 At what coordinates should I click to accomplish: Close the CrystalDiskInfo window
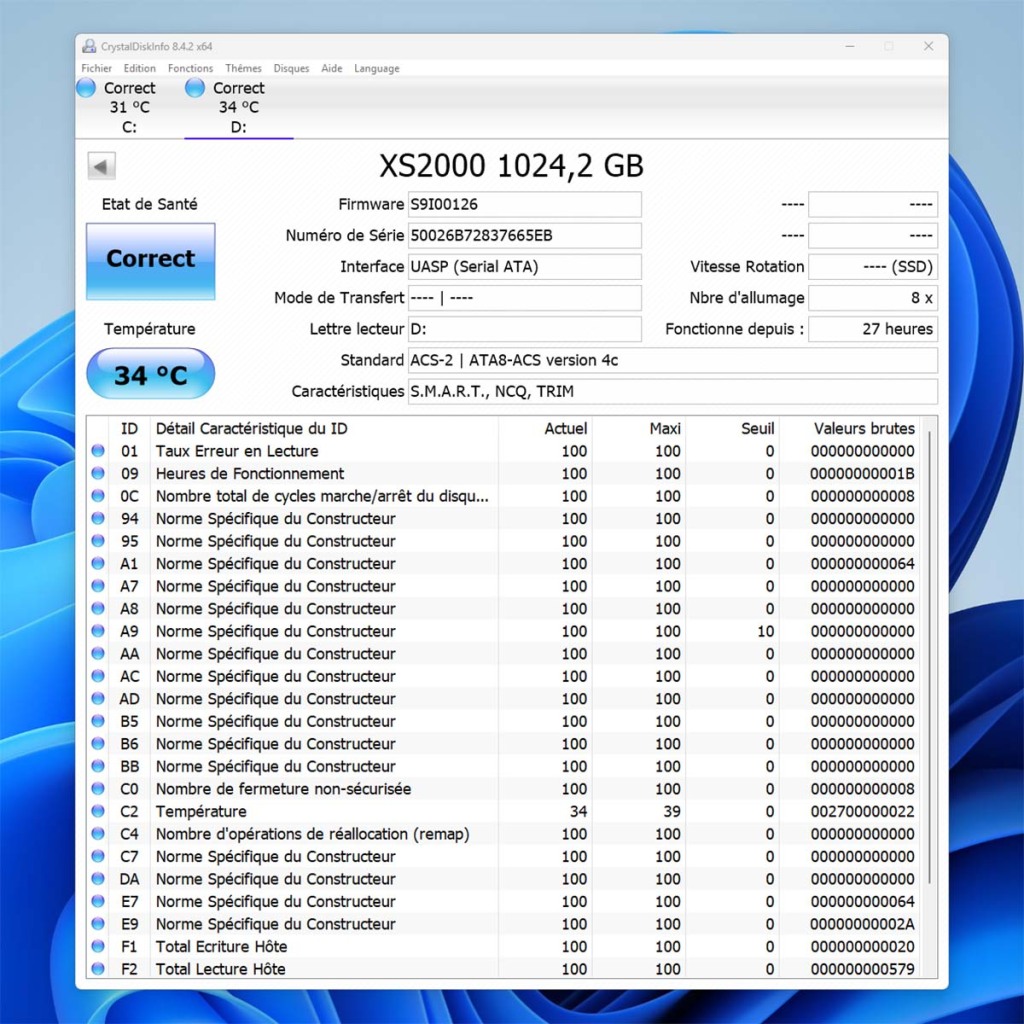click(928, 46)
